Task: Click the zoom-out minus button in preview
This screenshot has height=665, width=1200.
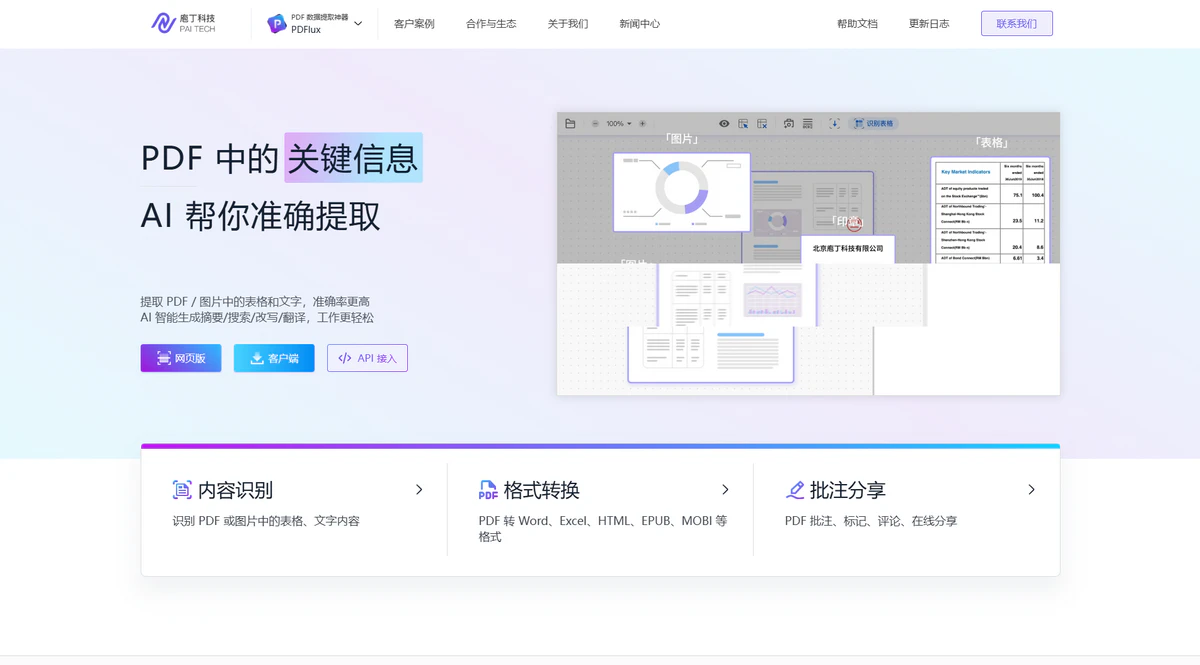Action: (595, 124)
